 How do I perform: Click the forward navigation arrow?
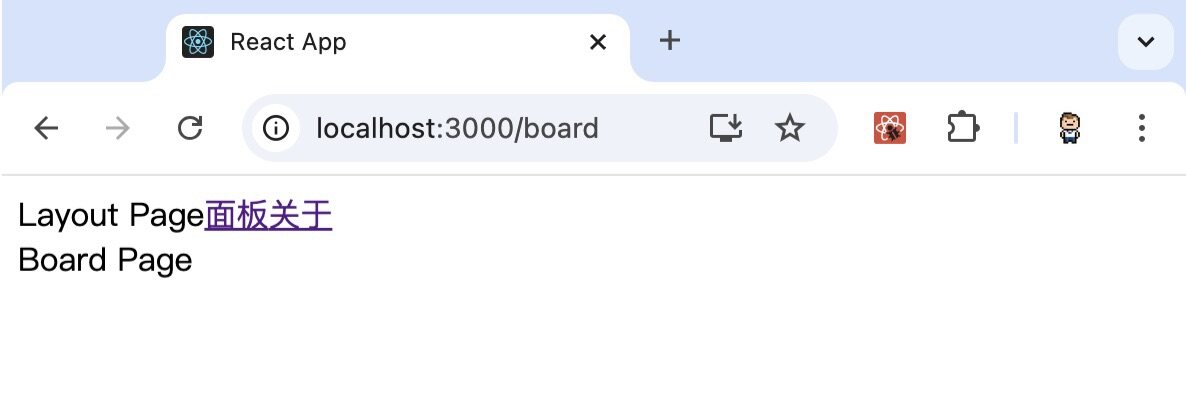pyautogui.click(x=118, y=128)
